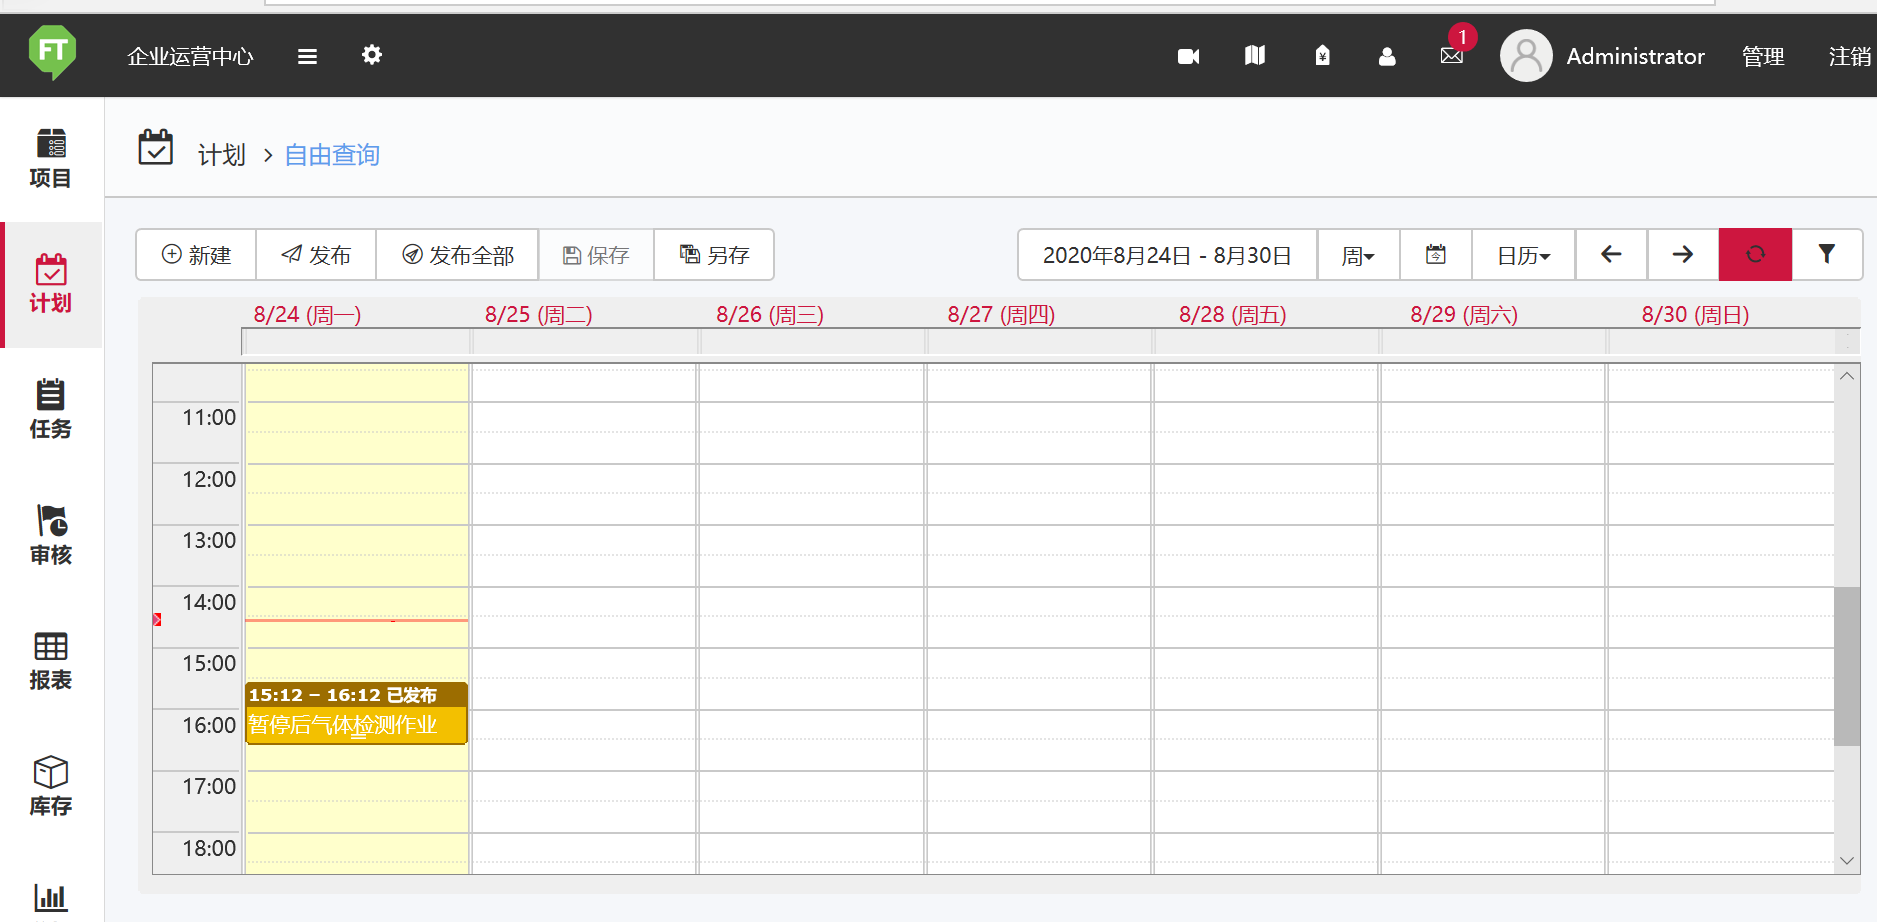Open the filter funnel icon
The width and height of the screenshot is (1877, 922).
[x=1826, y=255]
